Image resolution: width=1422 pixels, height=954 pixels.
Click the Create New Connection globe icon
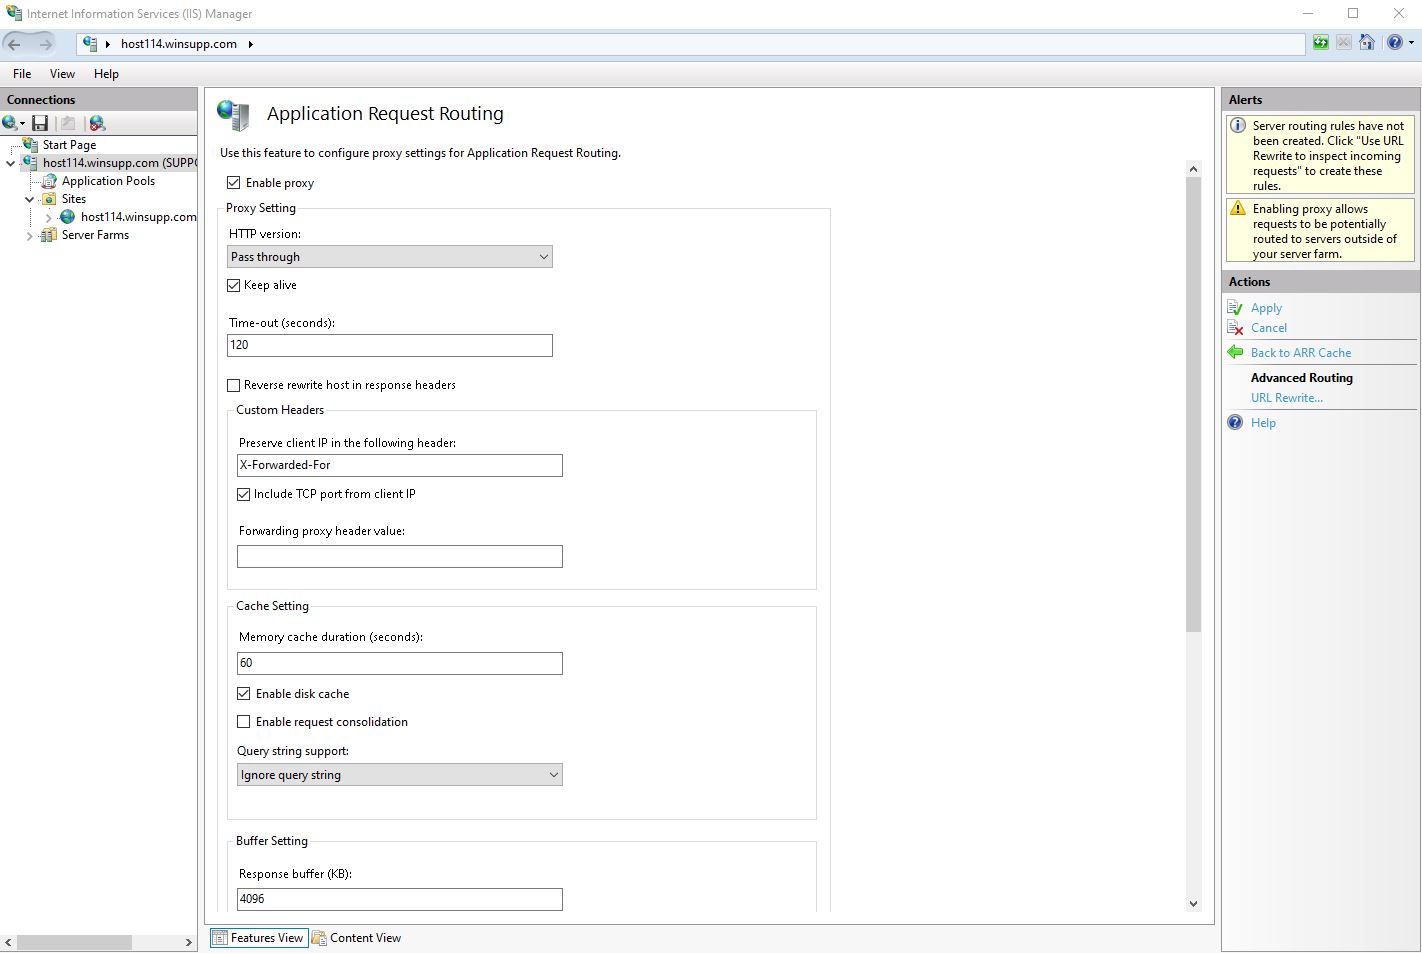10,123
